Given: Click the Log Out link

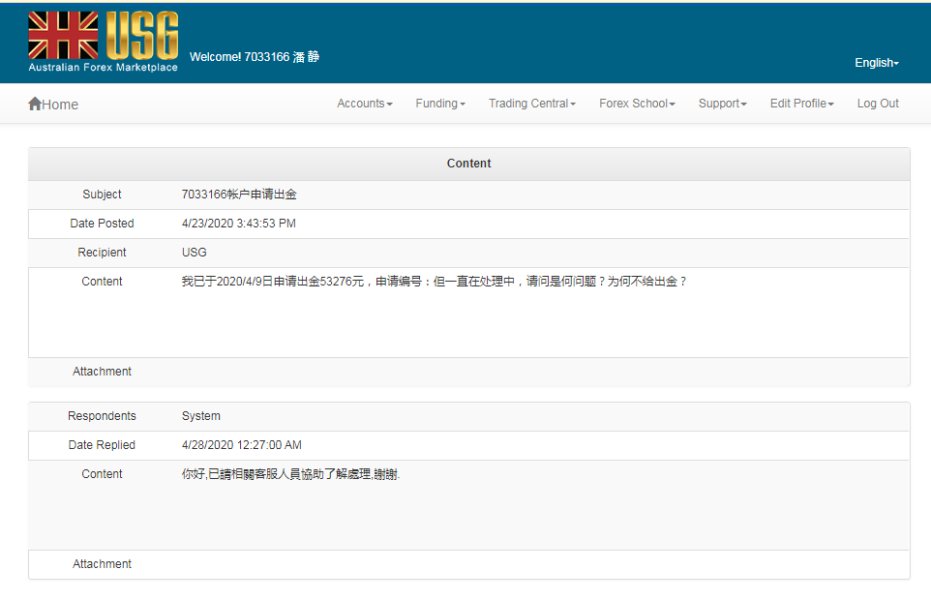Looking at the screenshot, I should click(877, 104).
